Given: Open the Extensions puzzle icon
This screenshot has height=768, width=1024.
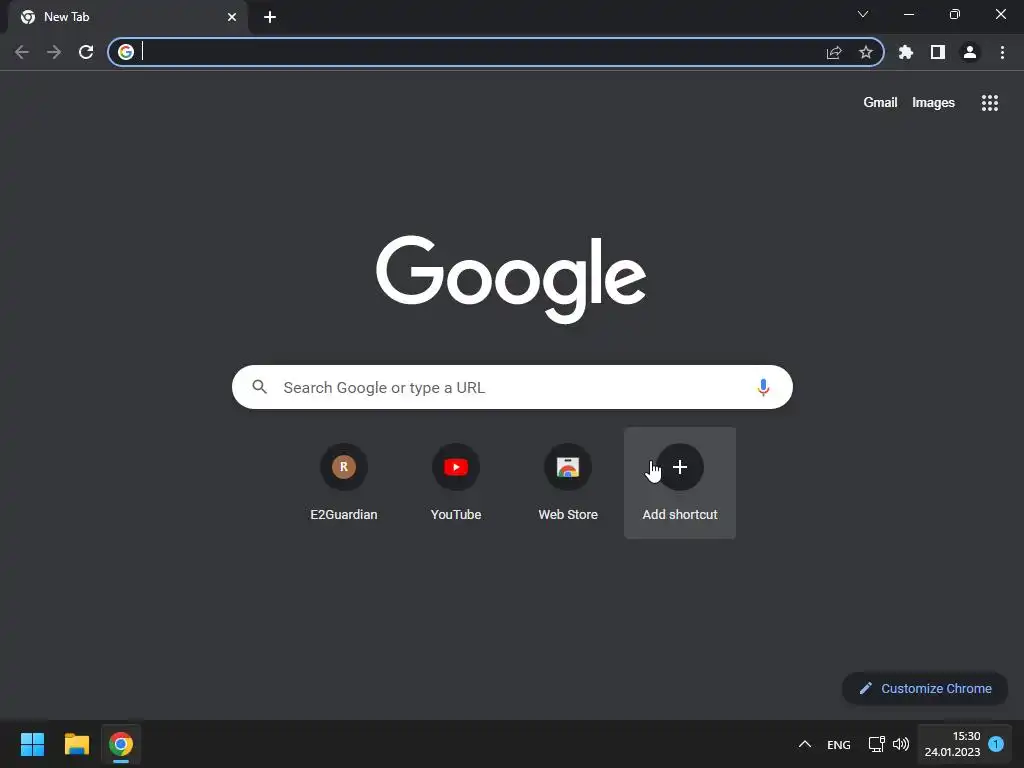Looking at the screenshot, I should coord(905,52).
